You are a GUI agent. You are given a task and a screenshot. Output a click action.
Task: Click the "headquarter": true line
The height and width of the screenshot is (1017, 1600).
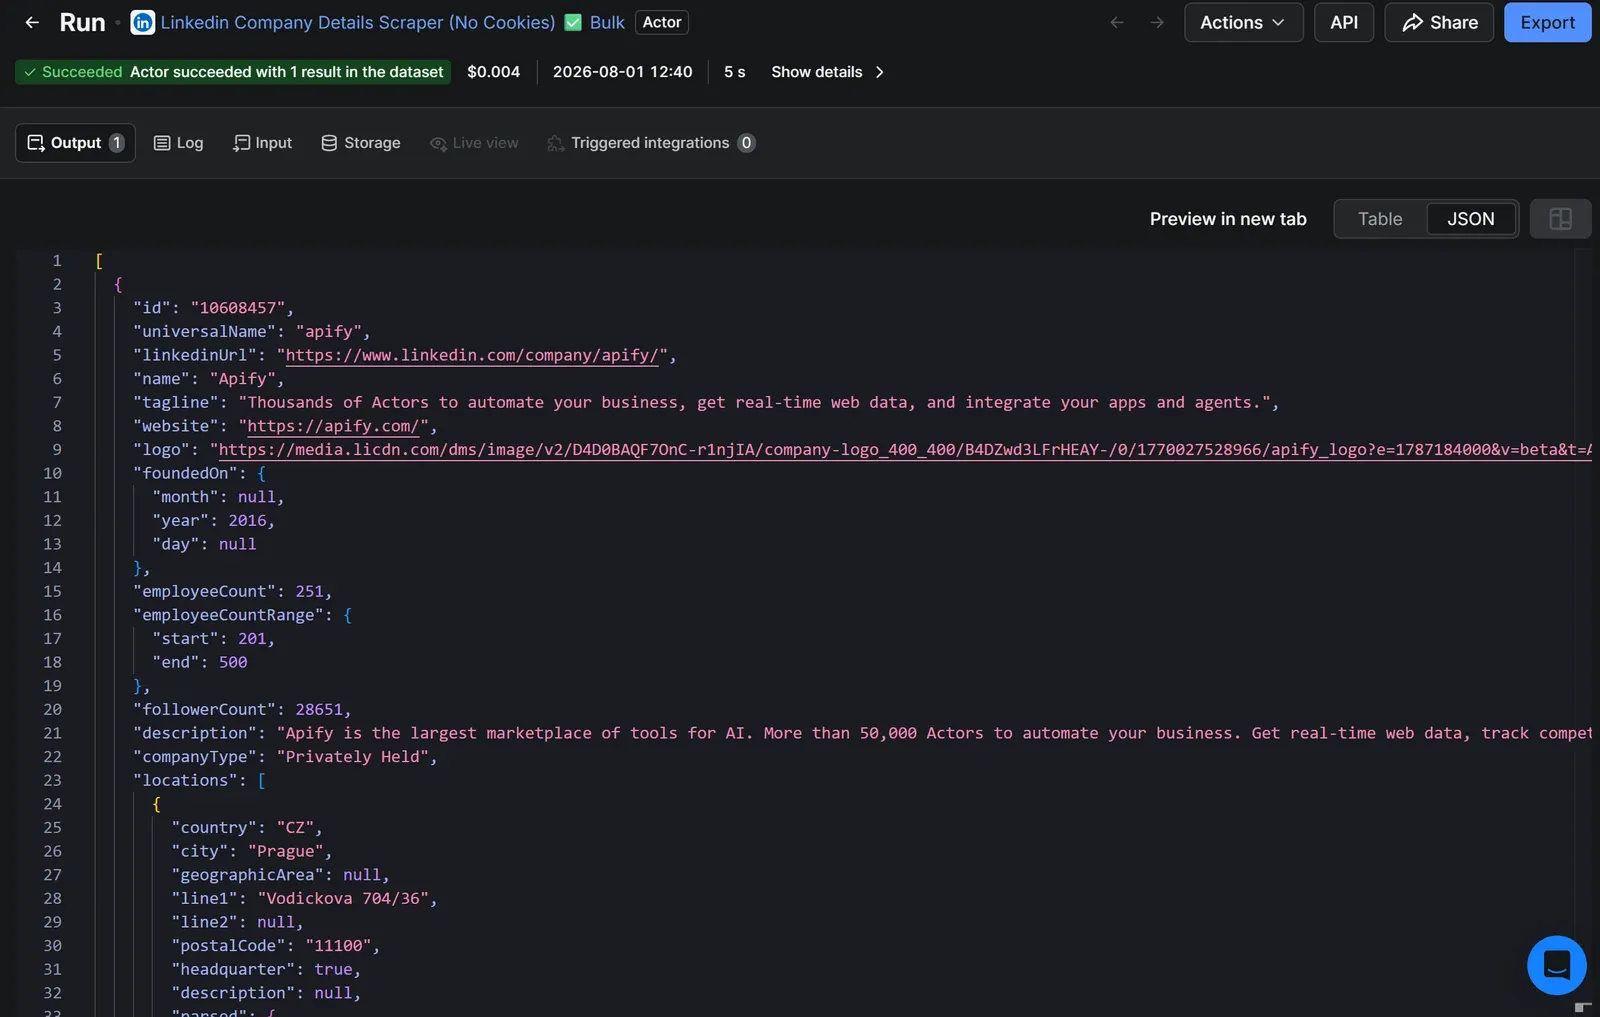point(266,969)
